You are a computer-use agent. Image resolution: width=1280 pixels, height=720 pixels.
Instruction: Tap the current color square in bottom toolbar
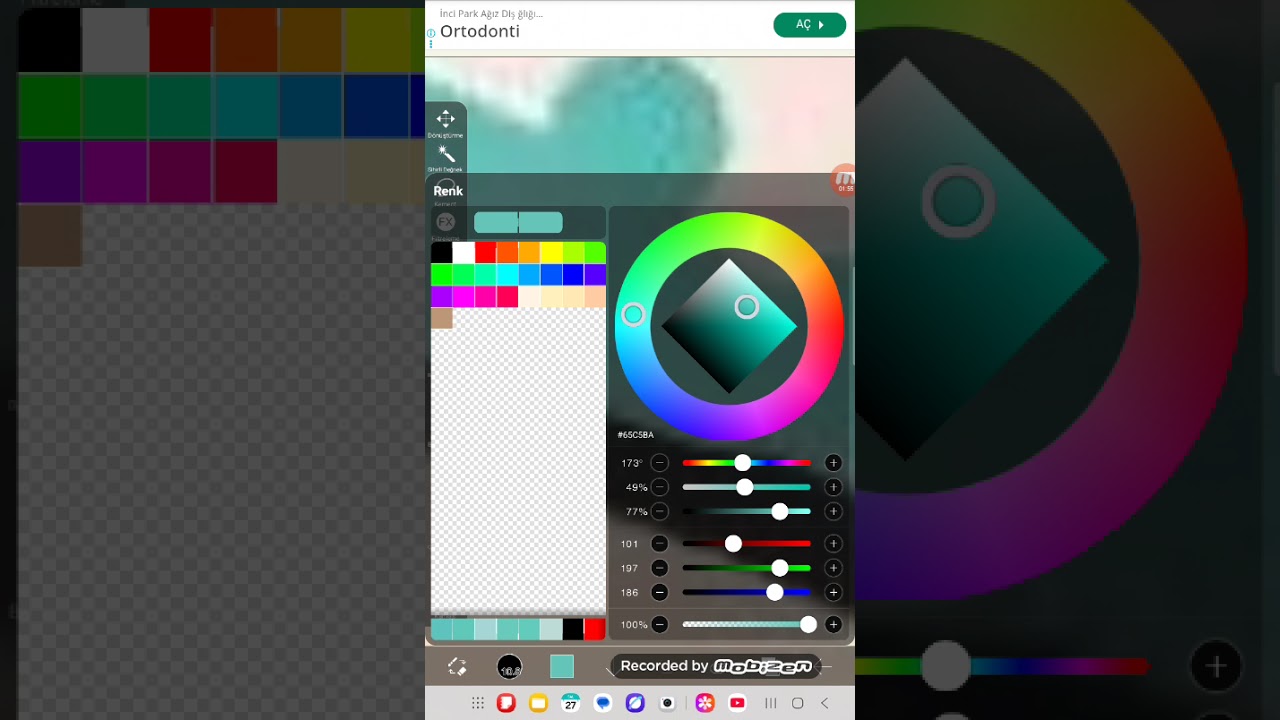point(562,667)
